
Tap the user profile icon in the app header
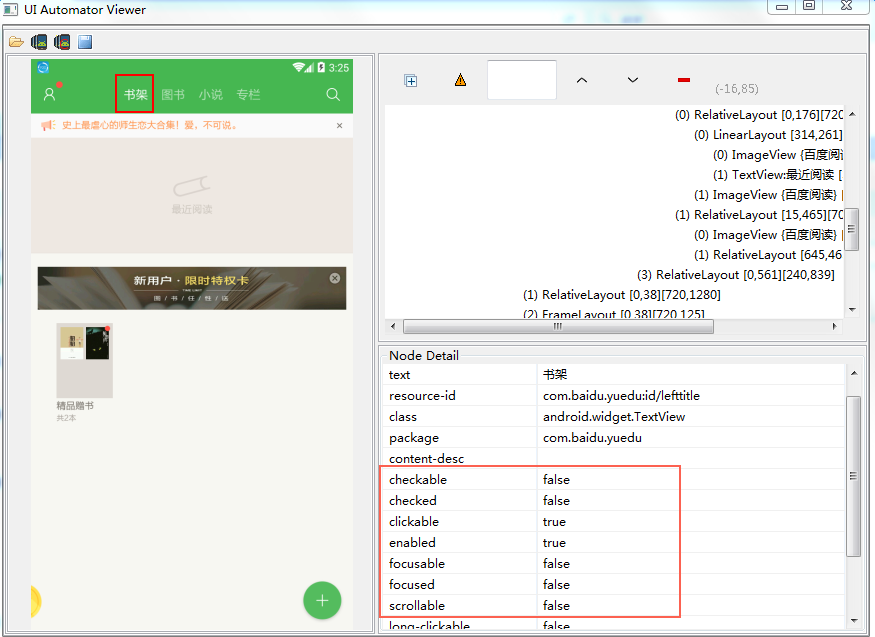pos(49,95)
